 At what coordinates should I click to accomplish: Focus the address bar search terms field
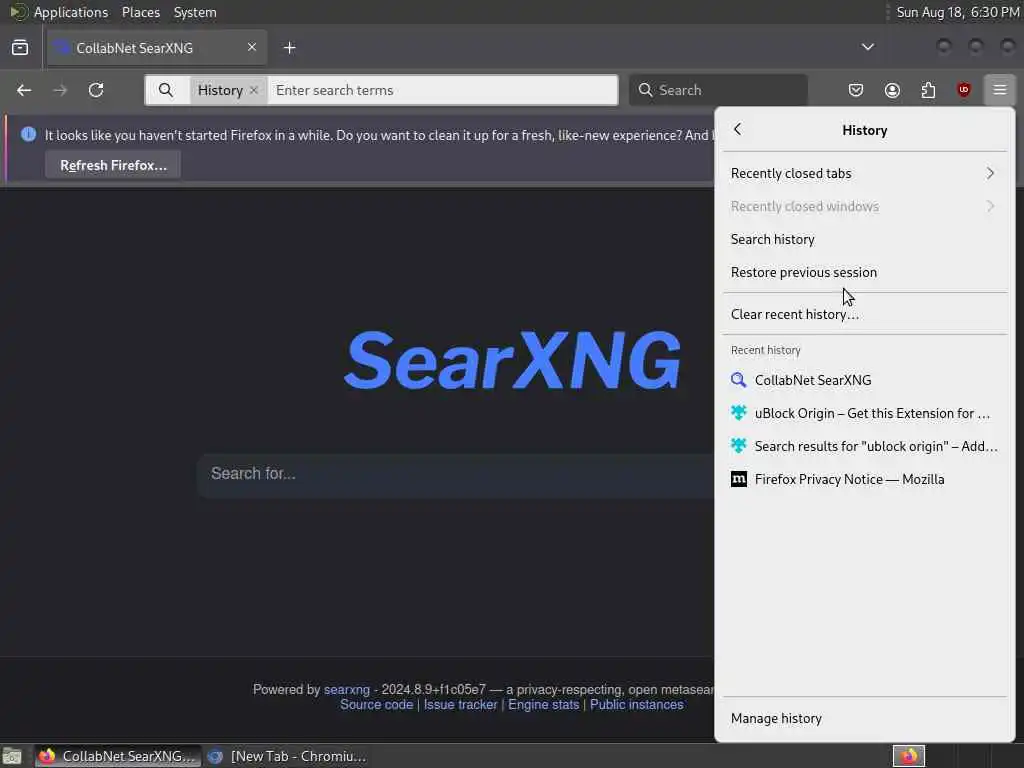click(x=442, y=90)
